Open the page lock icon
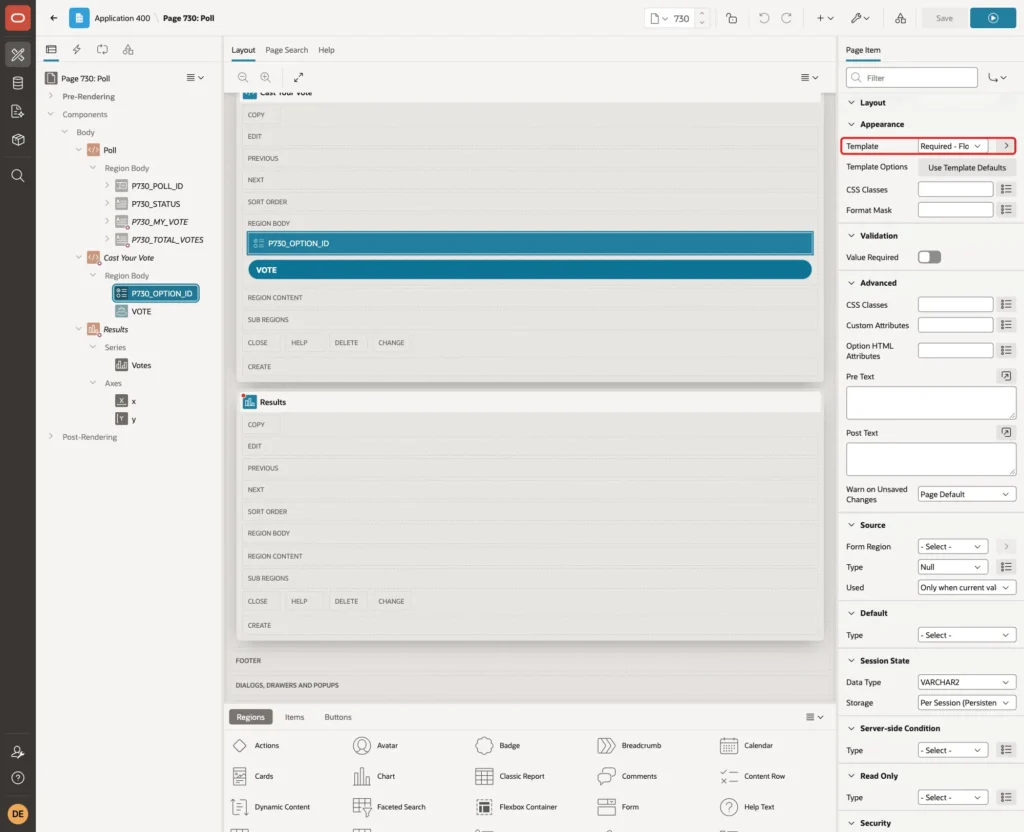The width and height of the screenshot is (1024, 832). (731, 18)
